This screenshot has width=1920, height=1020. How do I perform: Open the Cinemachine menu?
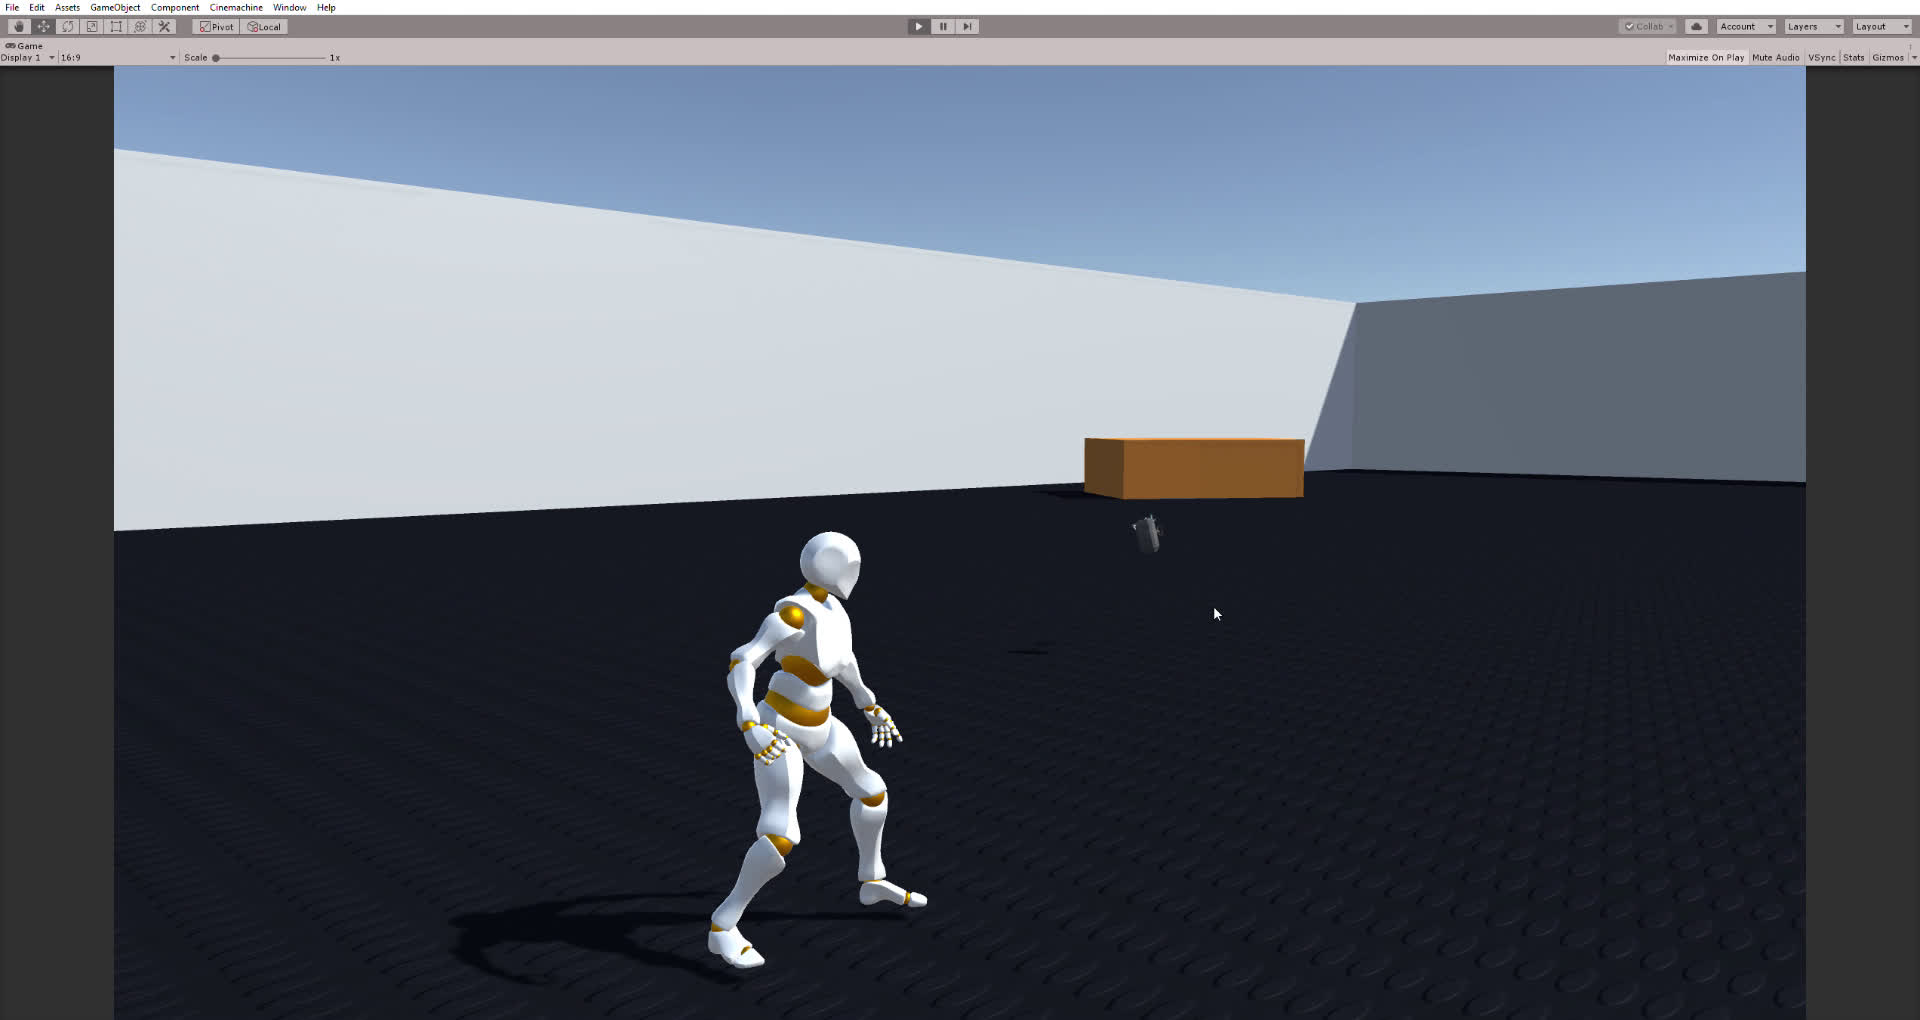236,7
